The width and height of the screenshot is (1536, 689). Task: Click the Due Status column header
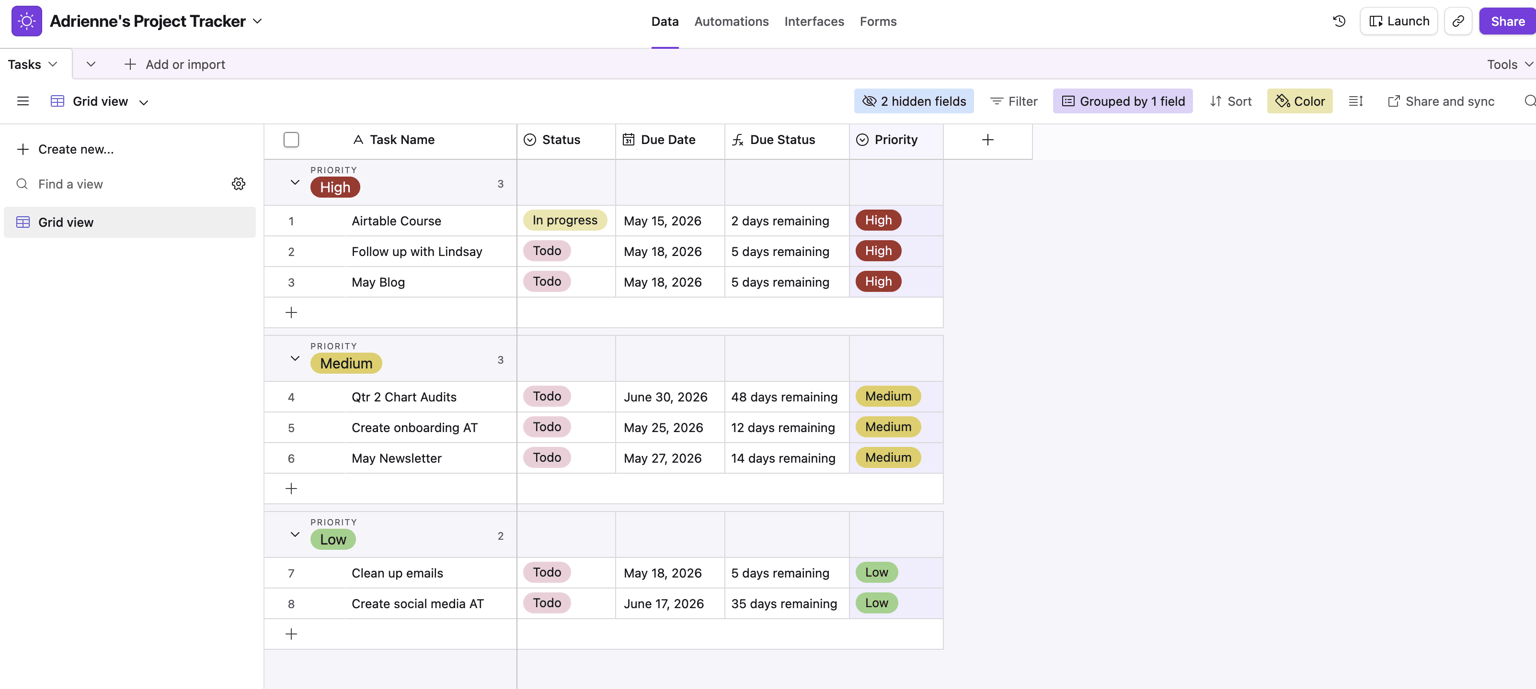[x=787, y=140]
